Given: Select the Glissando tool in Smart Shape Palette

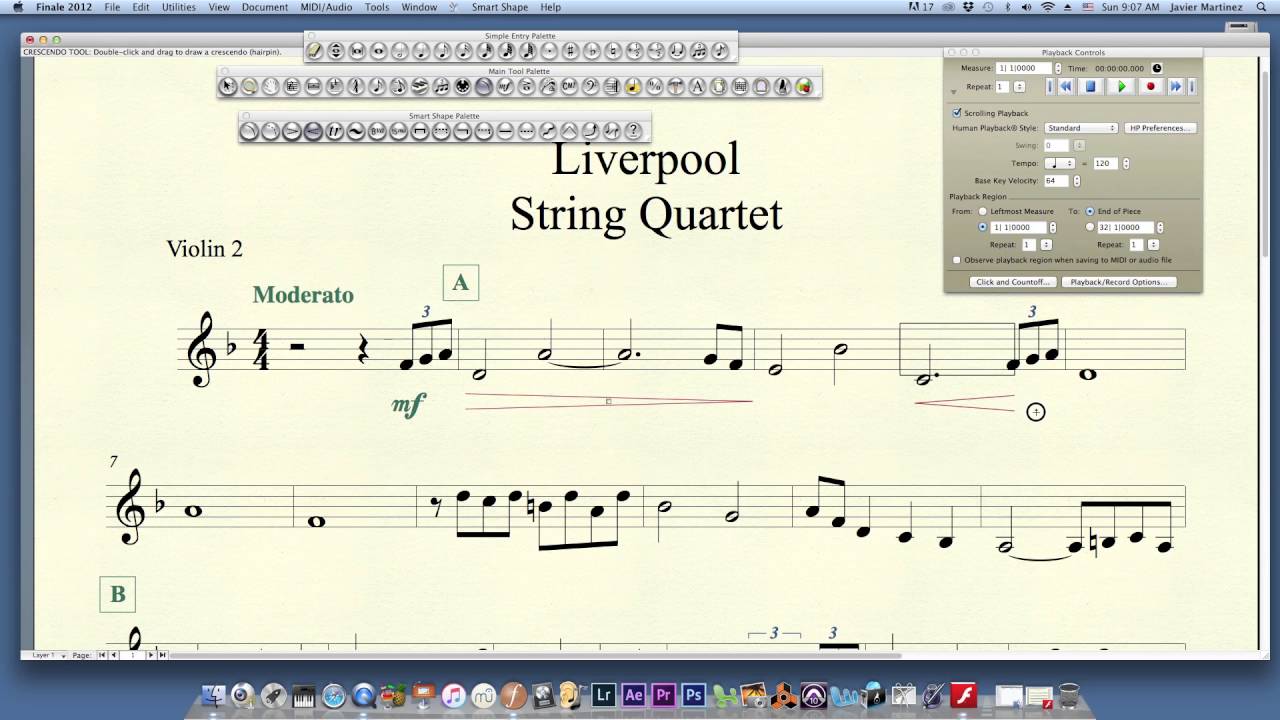Looking at the screenshot, I should pos(549,131).
